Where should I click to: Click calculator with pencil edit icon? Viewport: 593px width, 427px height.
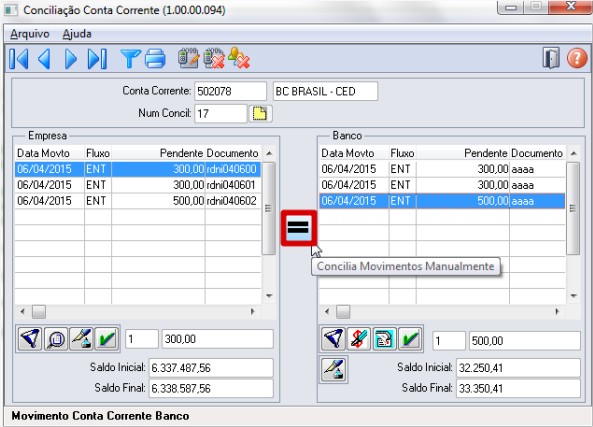189,58
